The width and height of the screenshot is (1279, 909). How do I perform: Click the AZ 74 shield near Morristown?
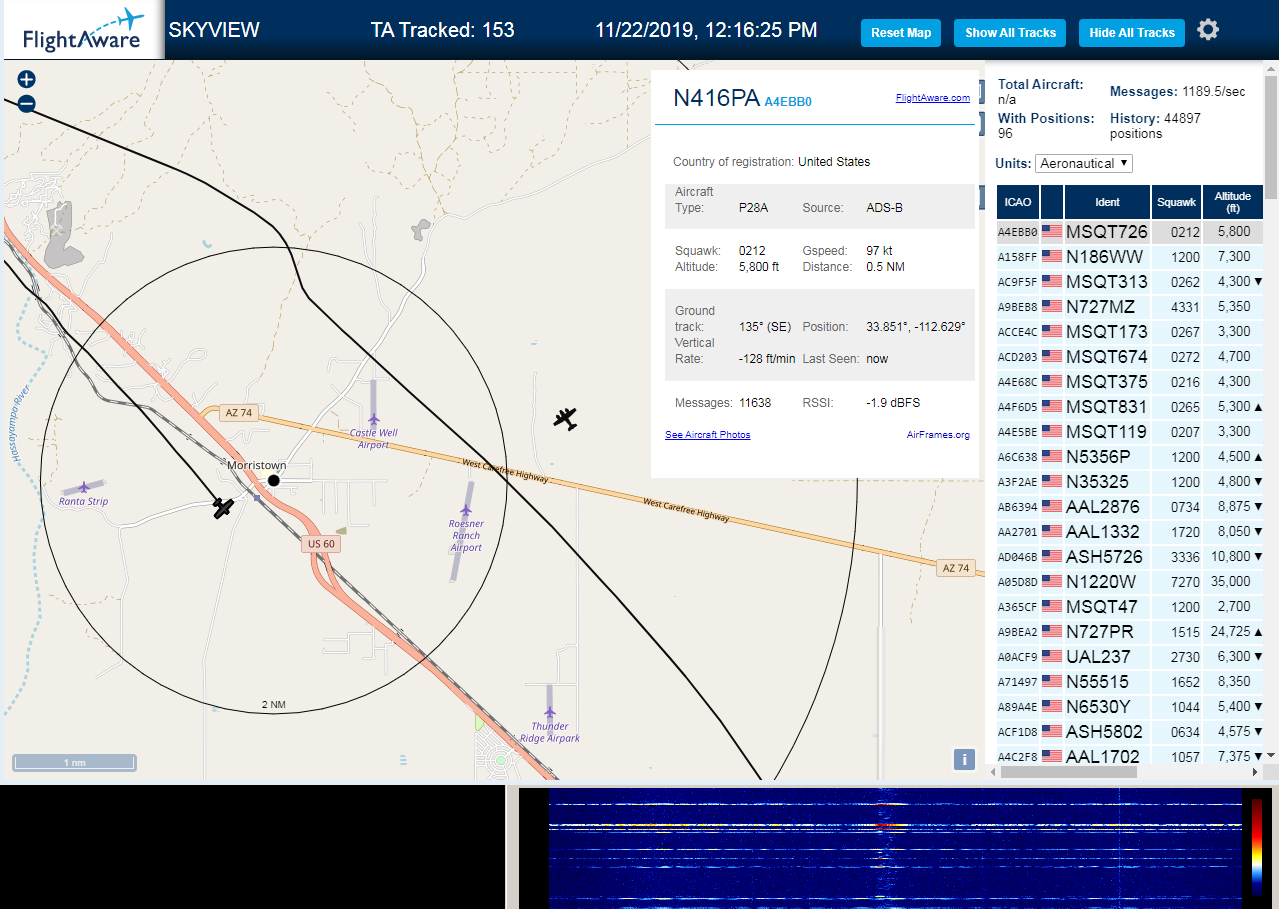[239, 412]
